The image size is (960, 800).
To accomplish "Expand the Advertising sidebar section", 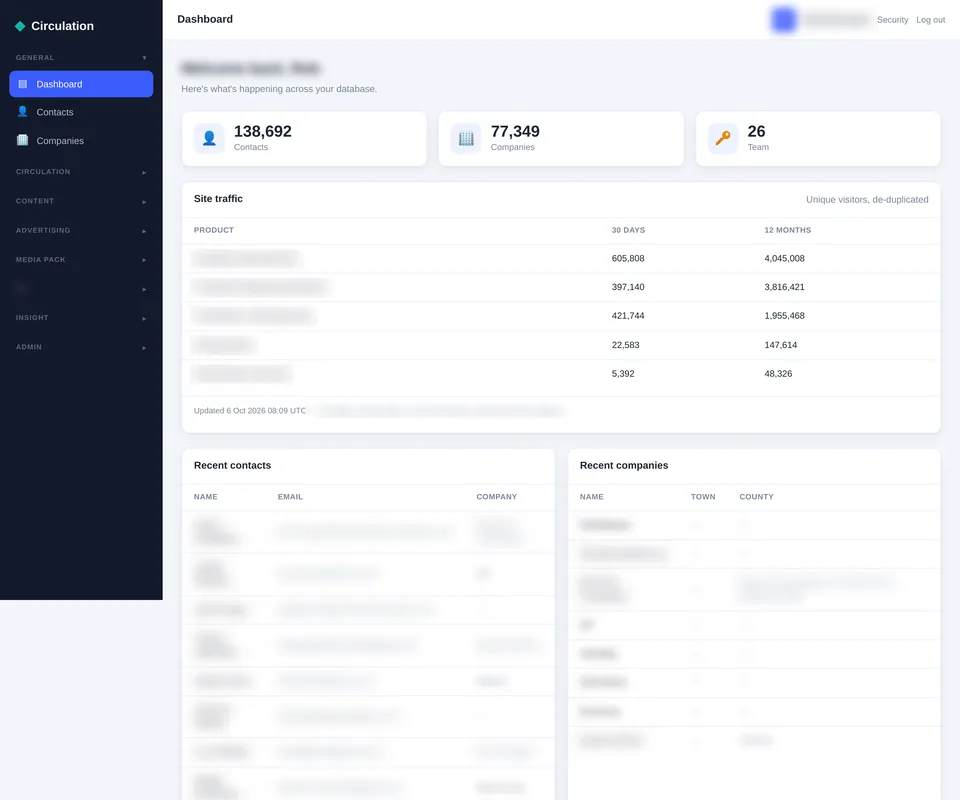I will (81, 230).
